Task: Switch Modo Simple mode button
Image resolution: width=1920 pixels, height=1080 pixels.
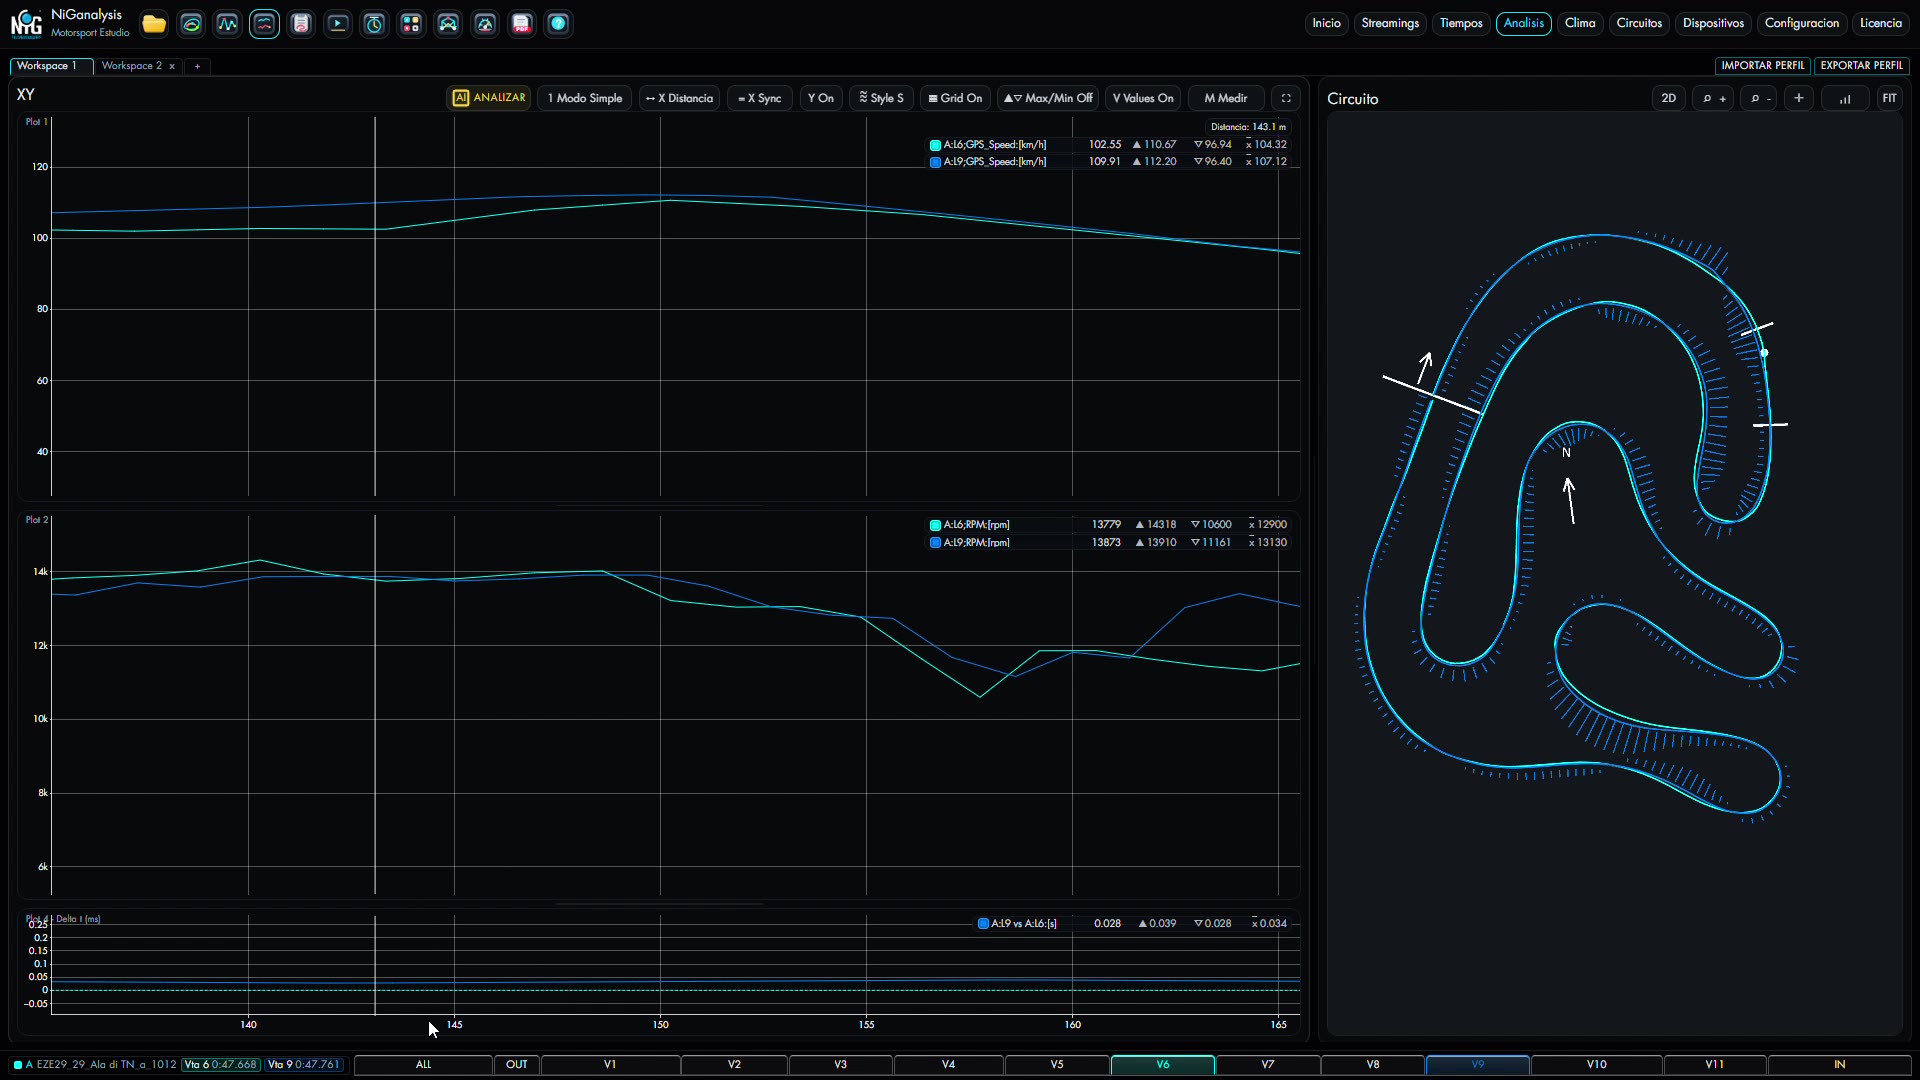Action: pyautogui.click(x=585, y=98)
